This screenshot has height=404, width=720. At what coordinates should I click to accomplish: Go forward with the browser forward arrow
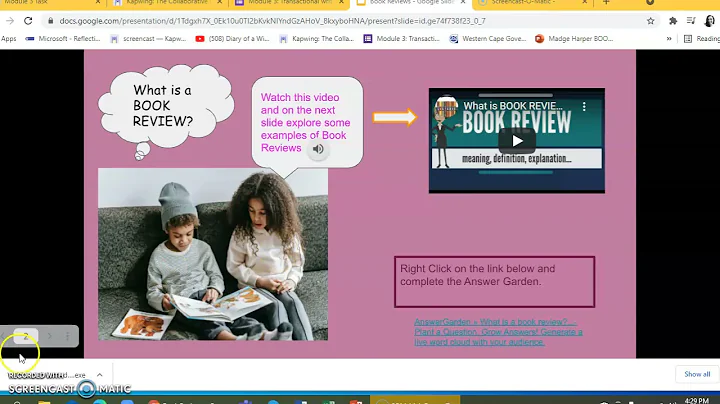(10, 21)
